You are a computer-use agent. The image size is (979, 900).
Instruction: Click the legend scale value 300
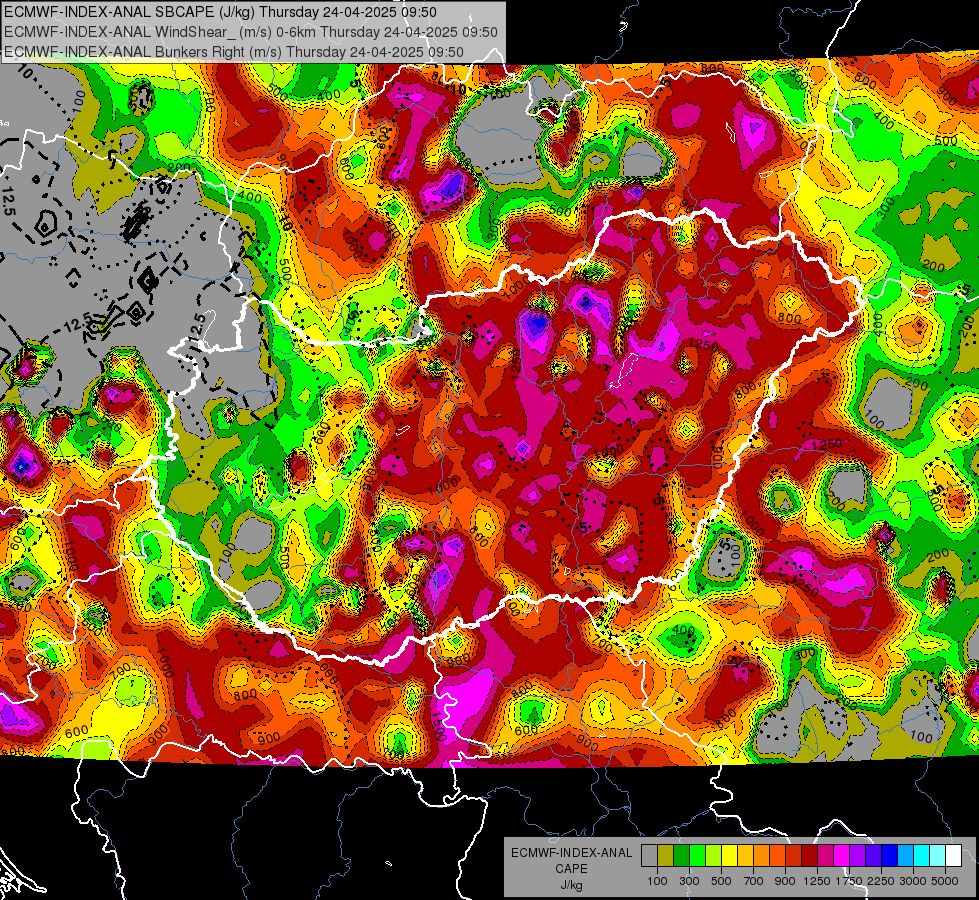(689, 881)
